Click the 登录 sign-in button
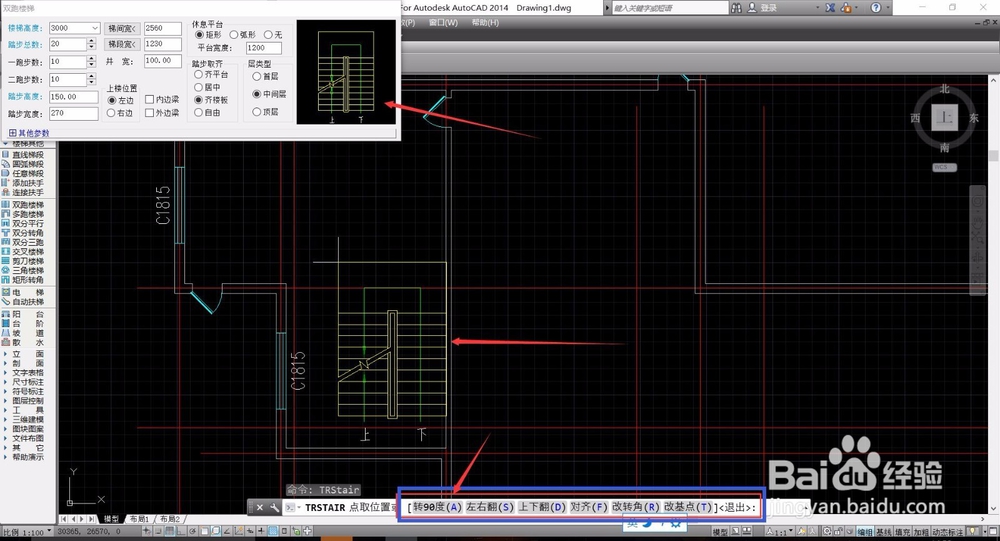 769,8
